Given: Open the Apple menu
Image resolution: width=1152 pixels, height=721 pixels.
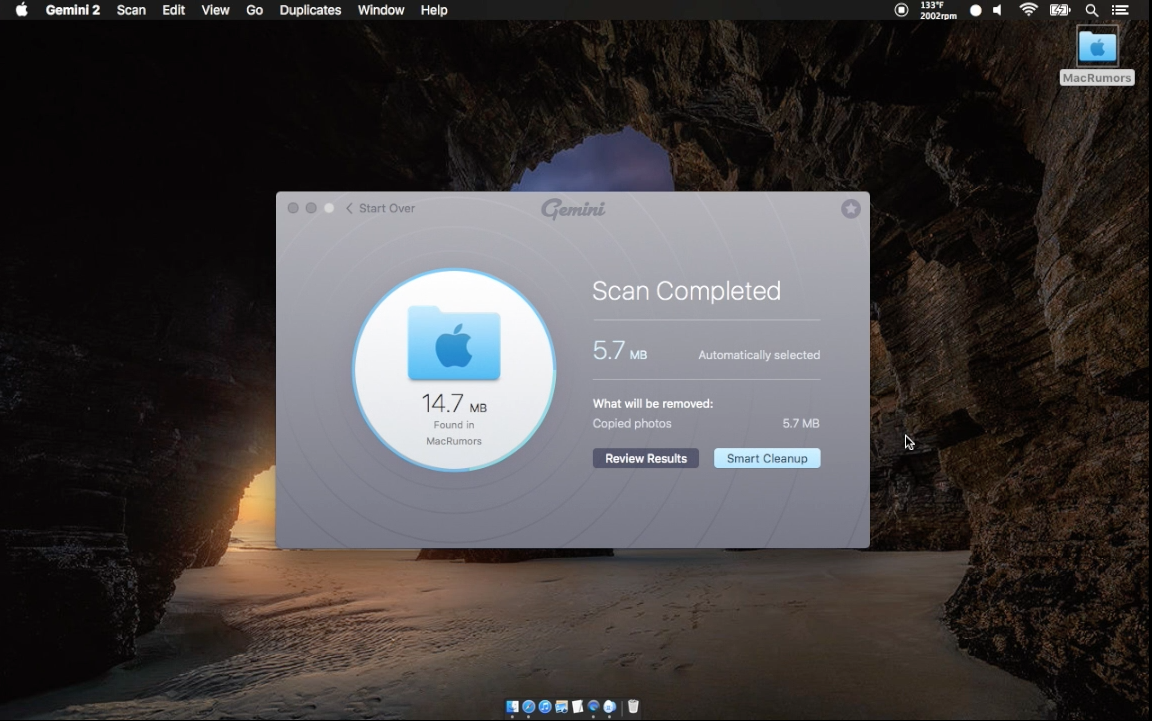Looking at the screenshot, I should [x=21, y=10].
